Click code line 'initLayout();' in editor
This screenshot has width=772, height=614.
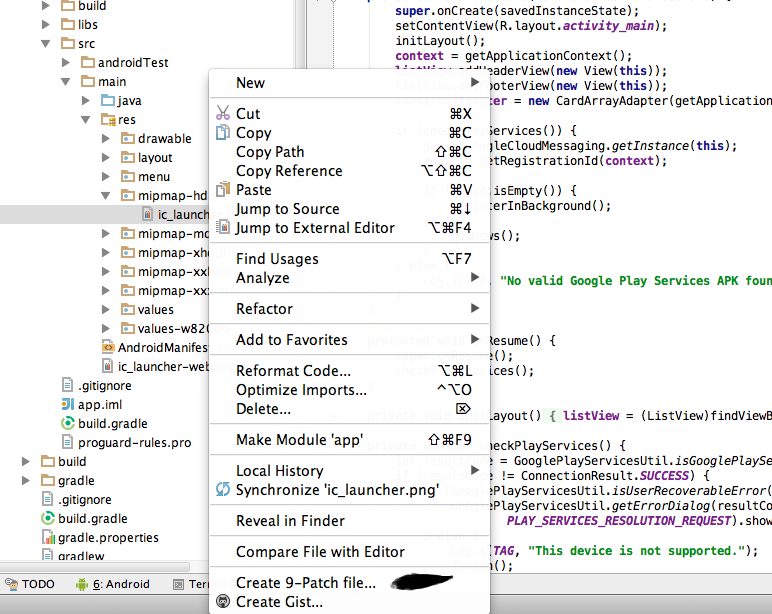440,40
